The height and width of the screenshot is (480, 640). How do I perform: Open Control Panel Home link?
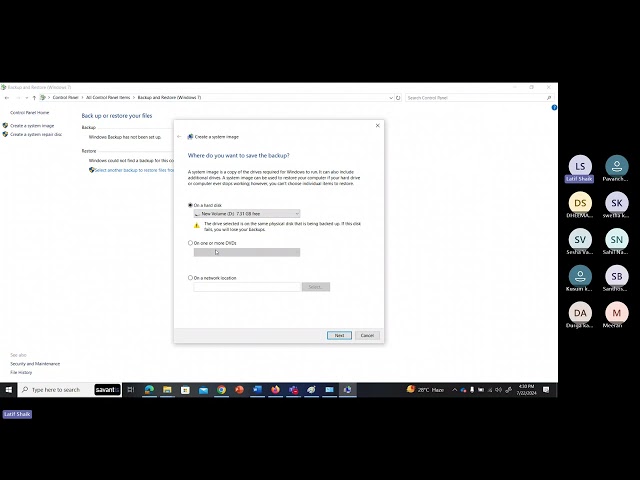[x=29, y=112]
